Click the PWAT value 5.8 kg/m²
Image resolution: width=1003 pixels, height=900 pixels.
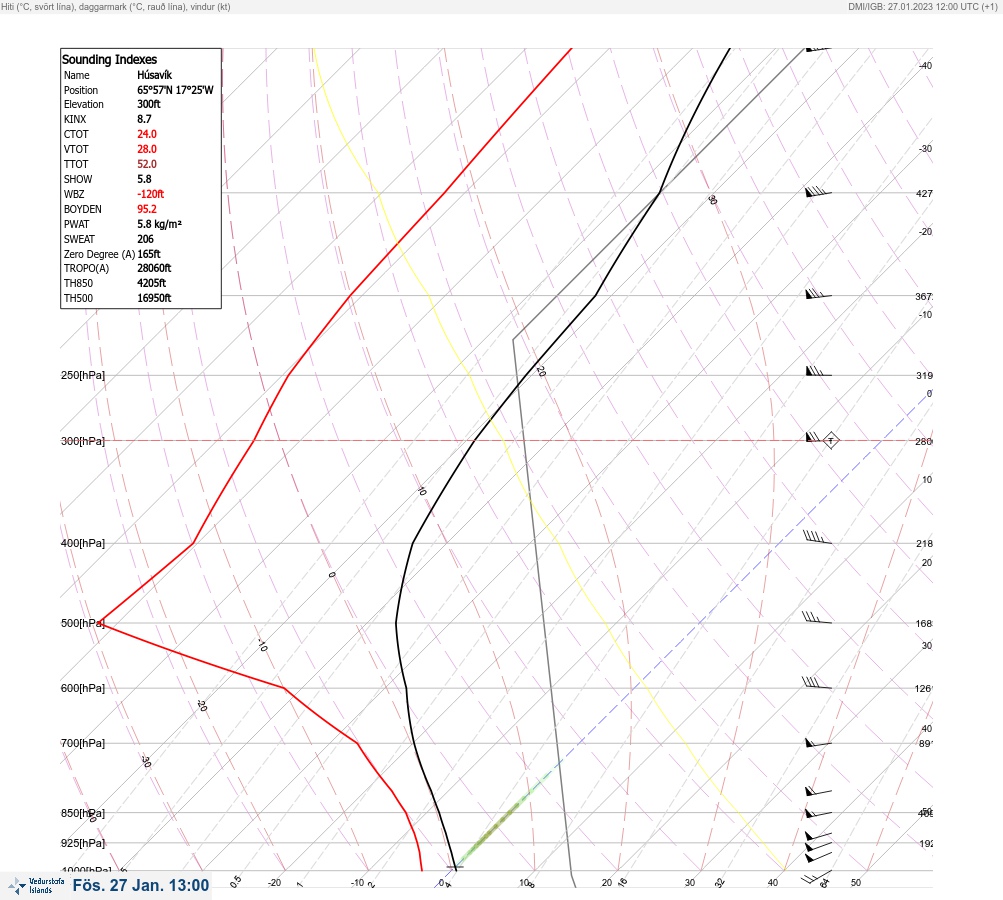(x=159, y=224)
